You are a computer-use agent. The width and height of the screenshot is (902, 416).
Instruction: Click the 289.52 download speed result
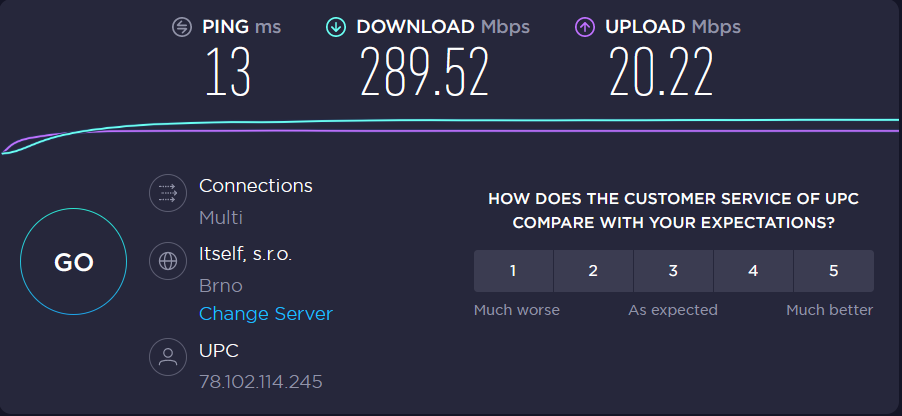[425, 73]
